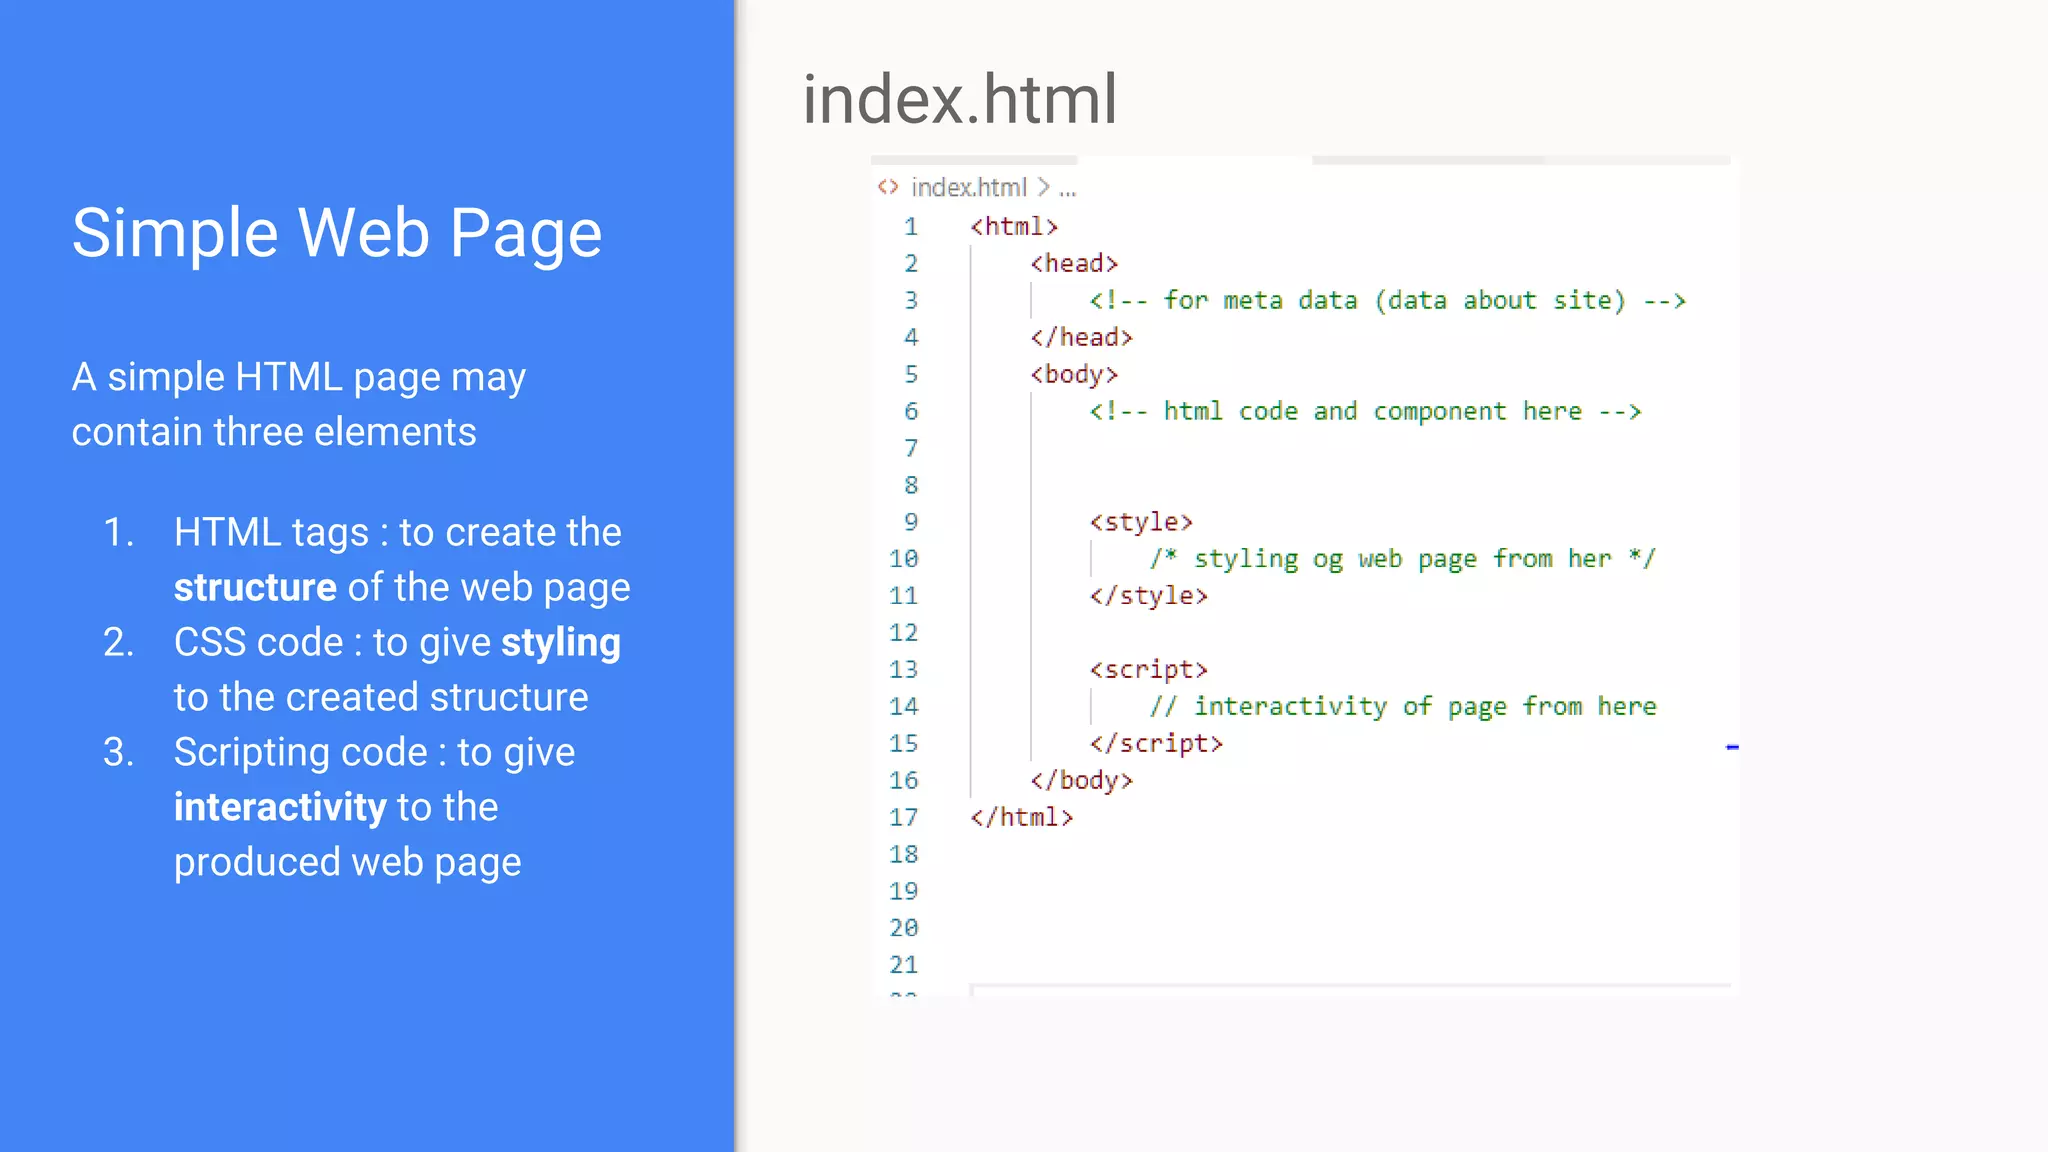The height and width of the screenshot is (1152, 2048).
Task: Click the bold word 'interactivity'
Action: pyautogui.click(x=280, y=807)
